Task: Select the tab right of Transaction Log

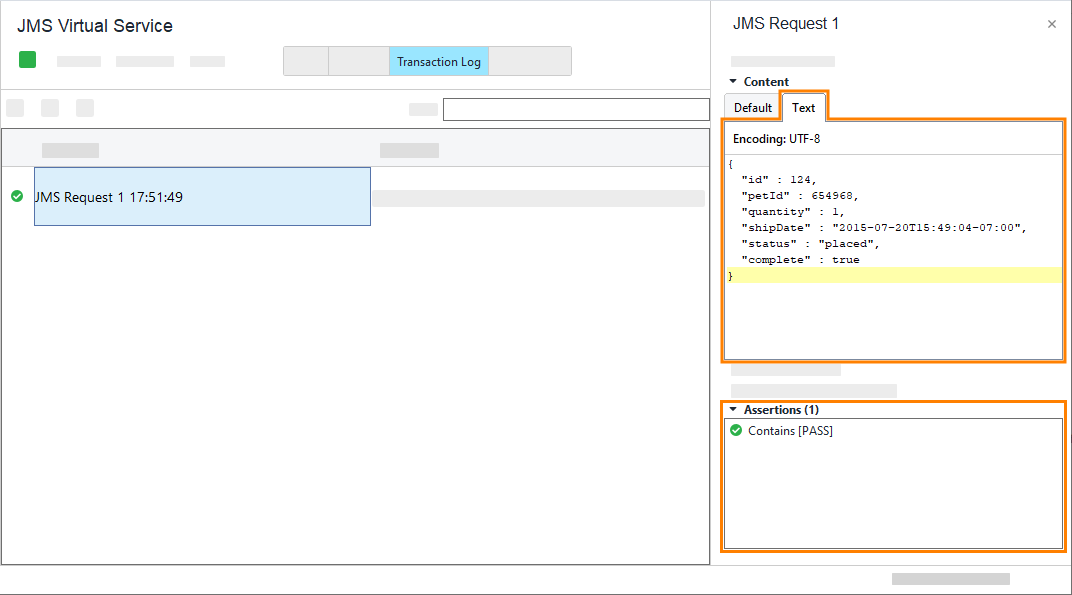Action: tap(530, 61)
